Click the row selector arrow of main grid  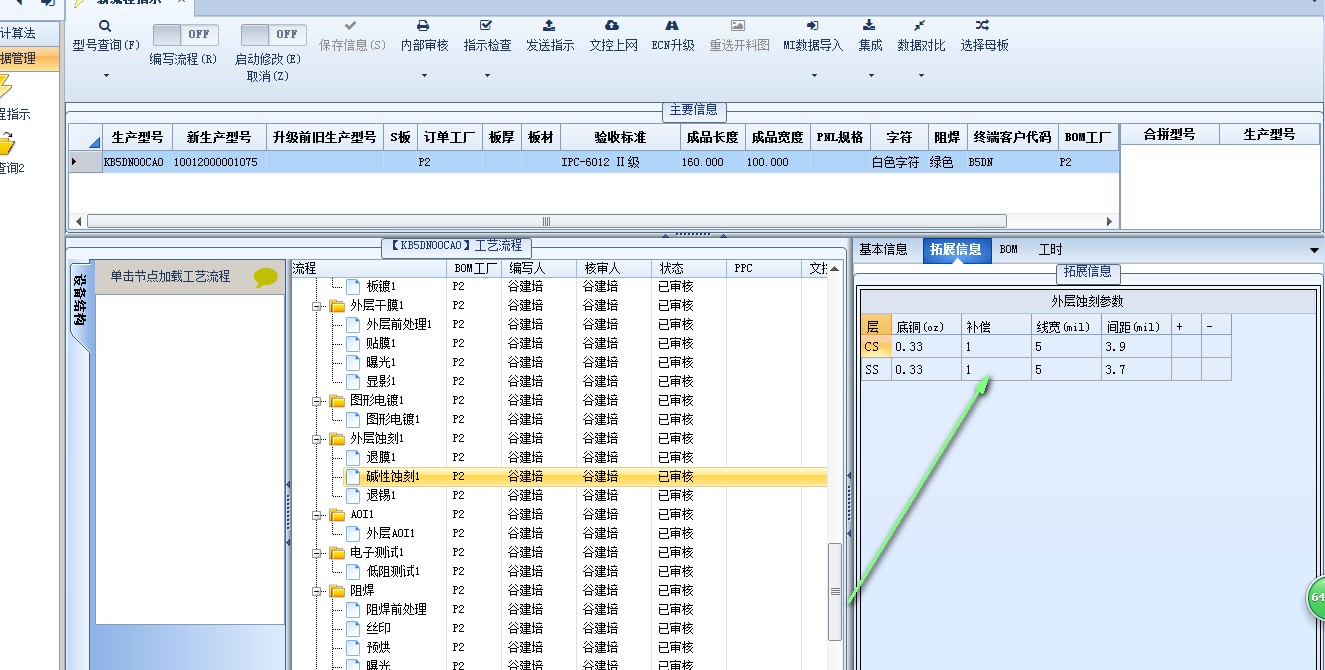tap(84, 162)
